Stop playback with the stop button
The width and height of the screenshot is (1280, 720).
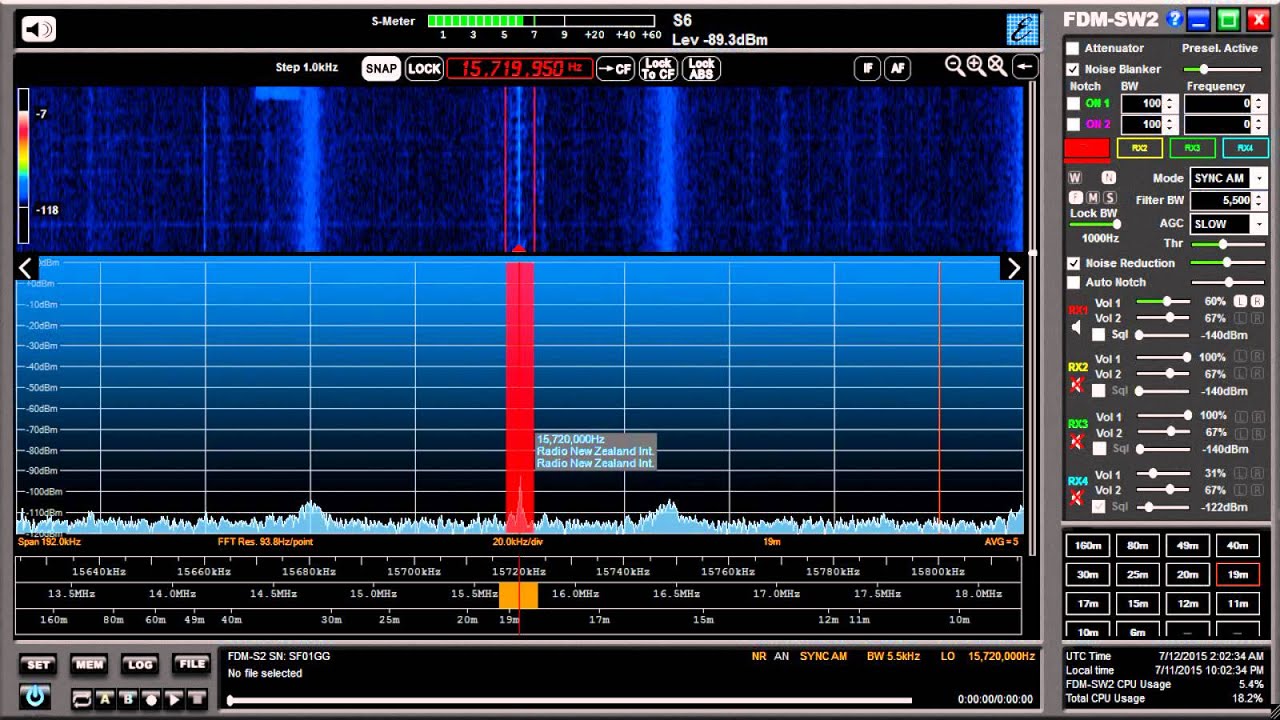(196, 699)
